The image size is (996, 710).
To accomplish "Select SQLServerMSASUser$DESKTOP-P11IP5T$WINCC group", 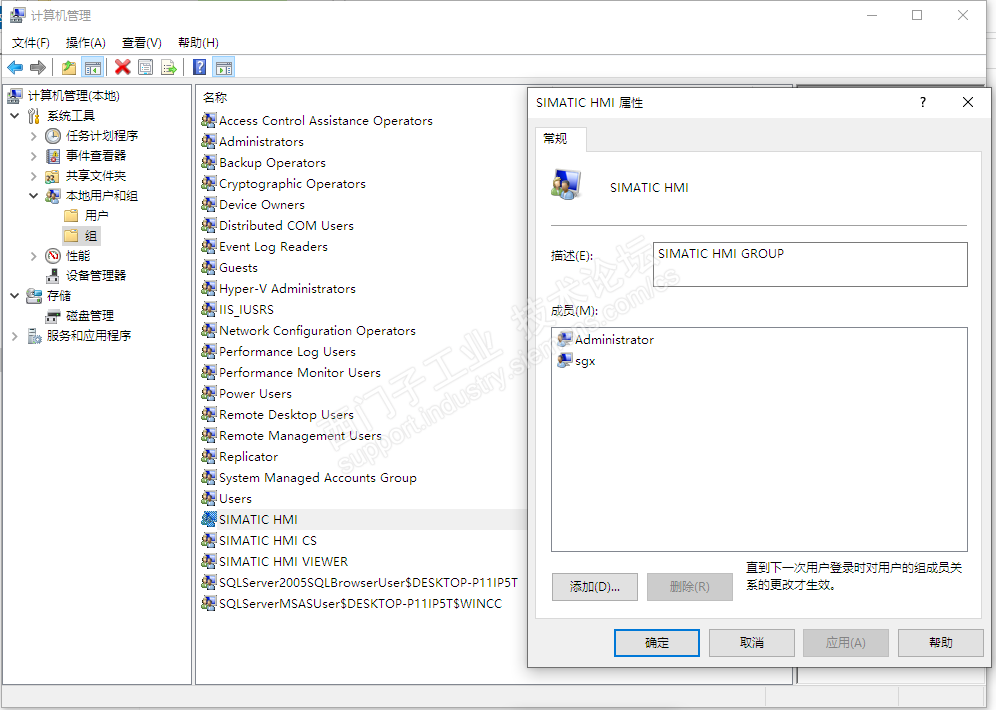I will click(x=360, y=603).
